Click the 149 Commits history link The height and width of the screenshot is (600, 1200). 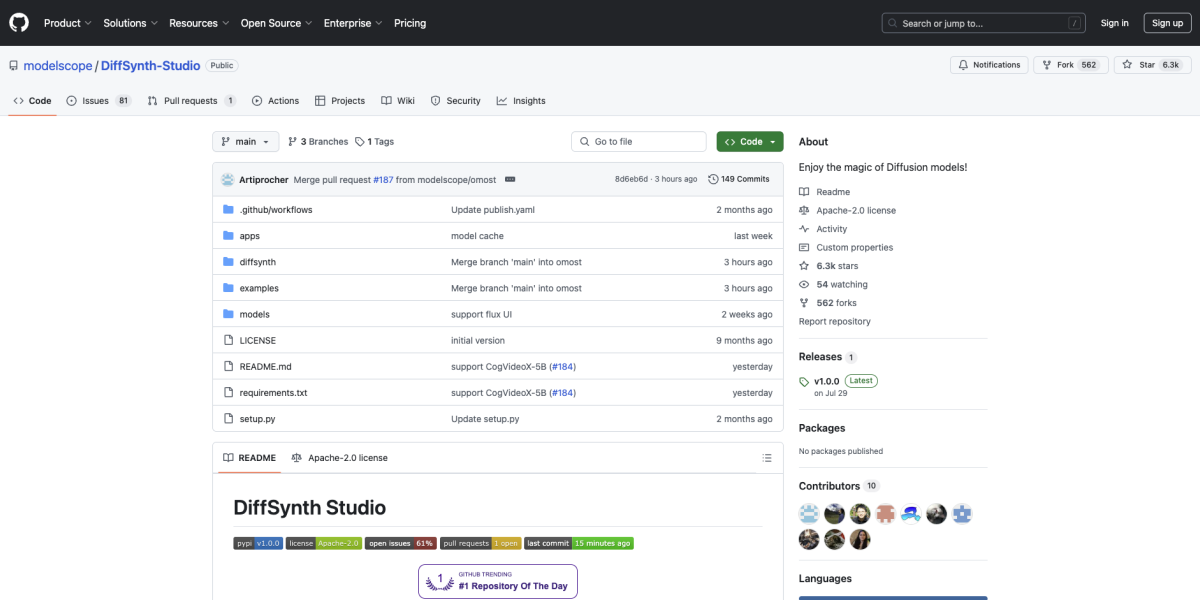(x=738, y=179)
